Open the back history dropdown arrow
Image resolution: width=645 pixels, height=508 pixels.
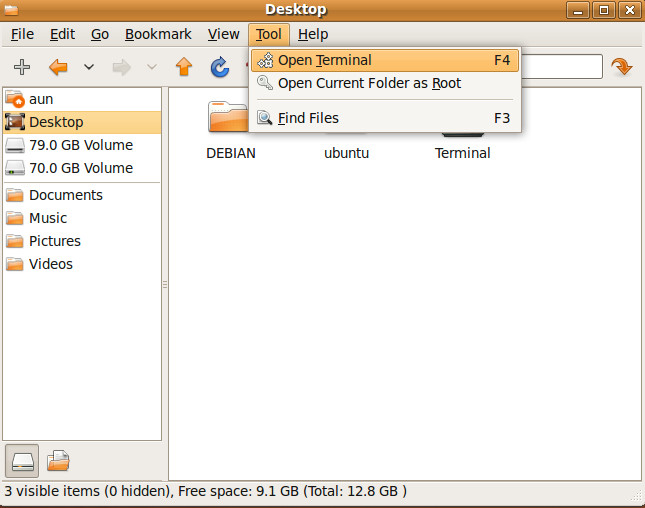[x=89, y=67]
